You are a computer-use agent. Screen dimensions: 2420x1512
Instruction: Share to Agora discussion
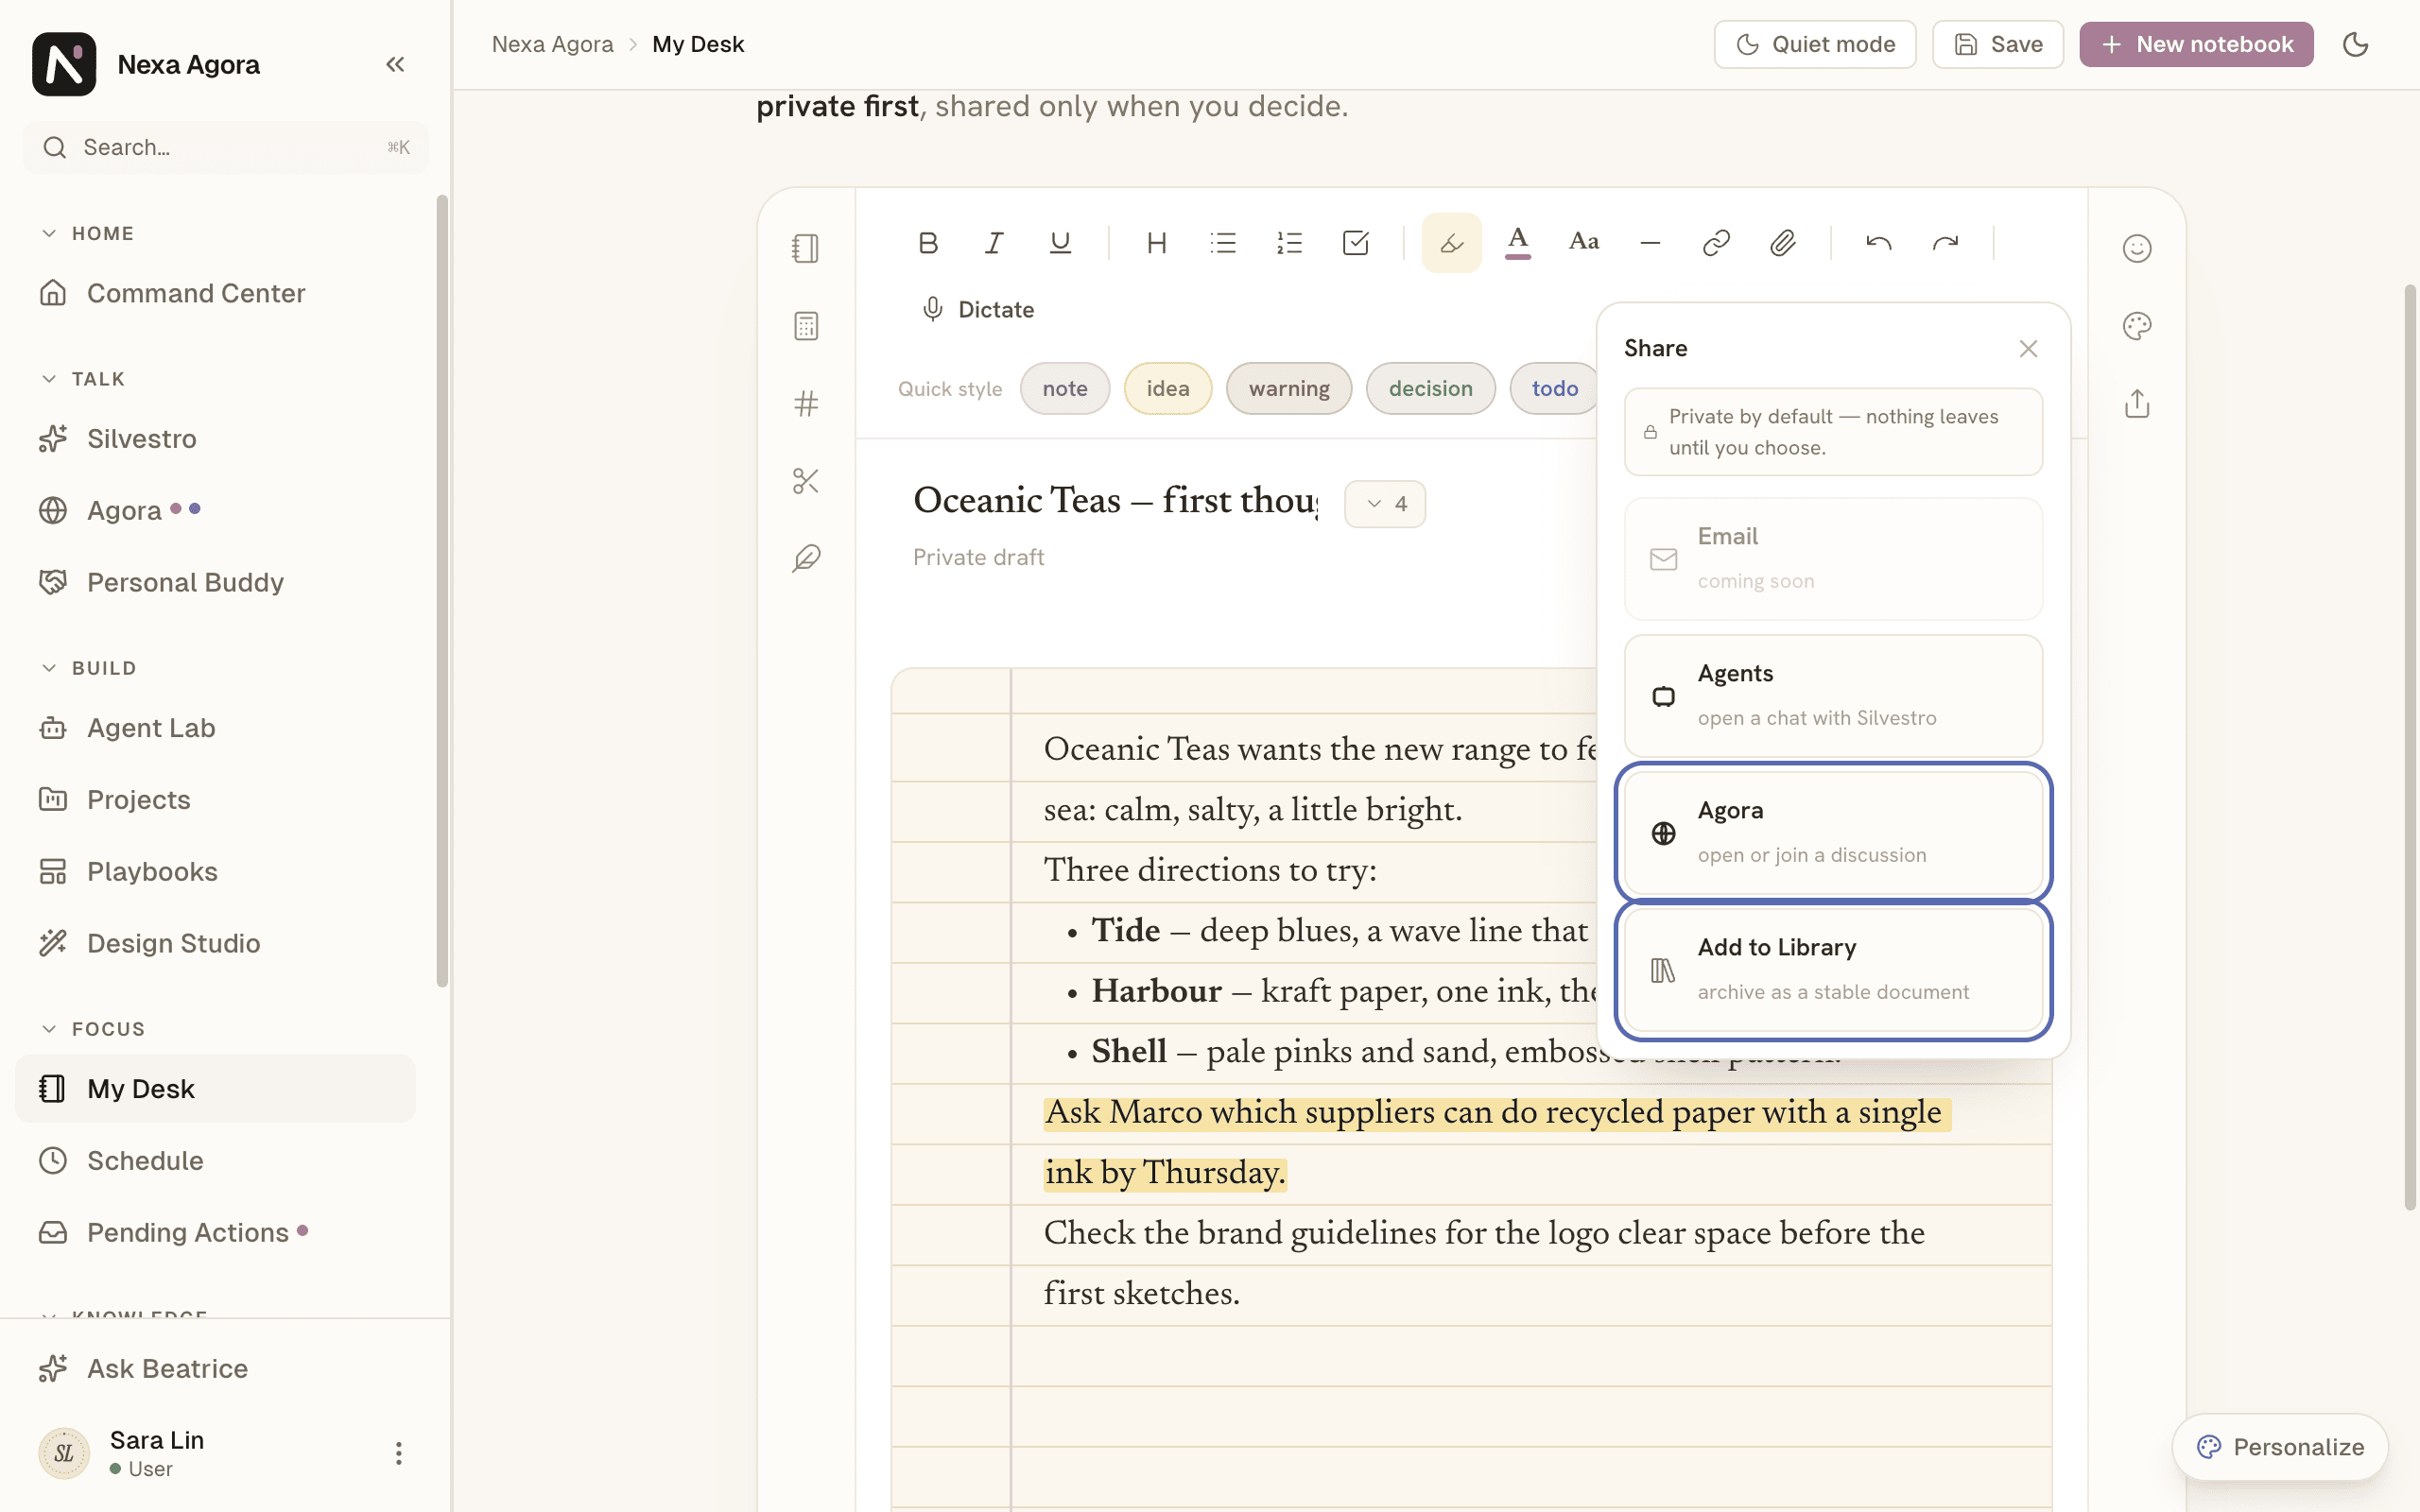(x=1833, y=832)
